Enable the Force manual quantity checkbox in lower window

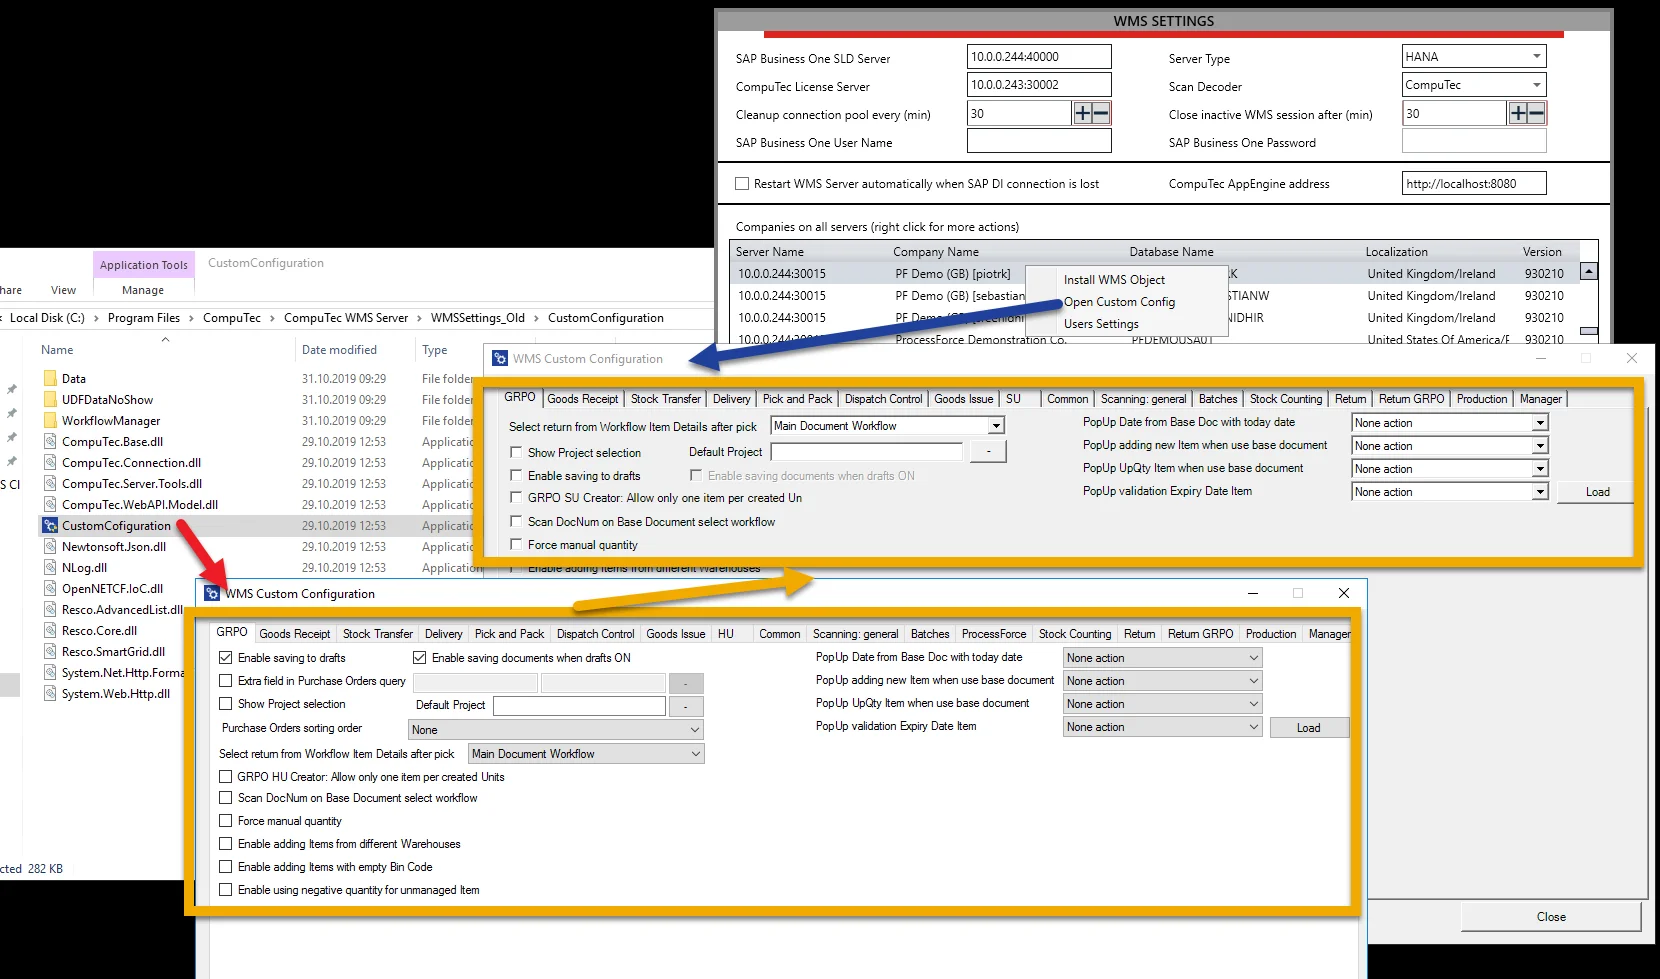pyautogui.click(x=226, y=821)
